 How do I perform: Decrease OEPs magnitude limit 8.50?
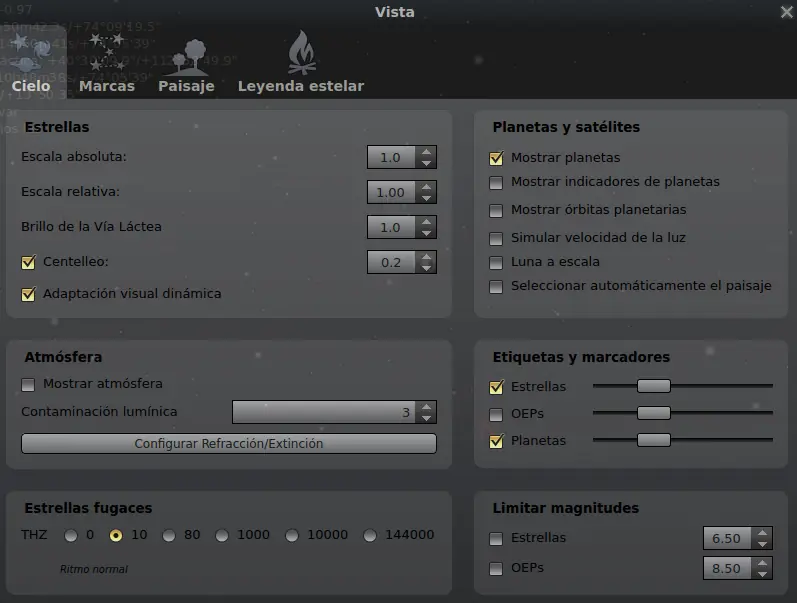[762, 574]
